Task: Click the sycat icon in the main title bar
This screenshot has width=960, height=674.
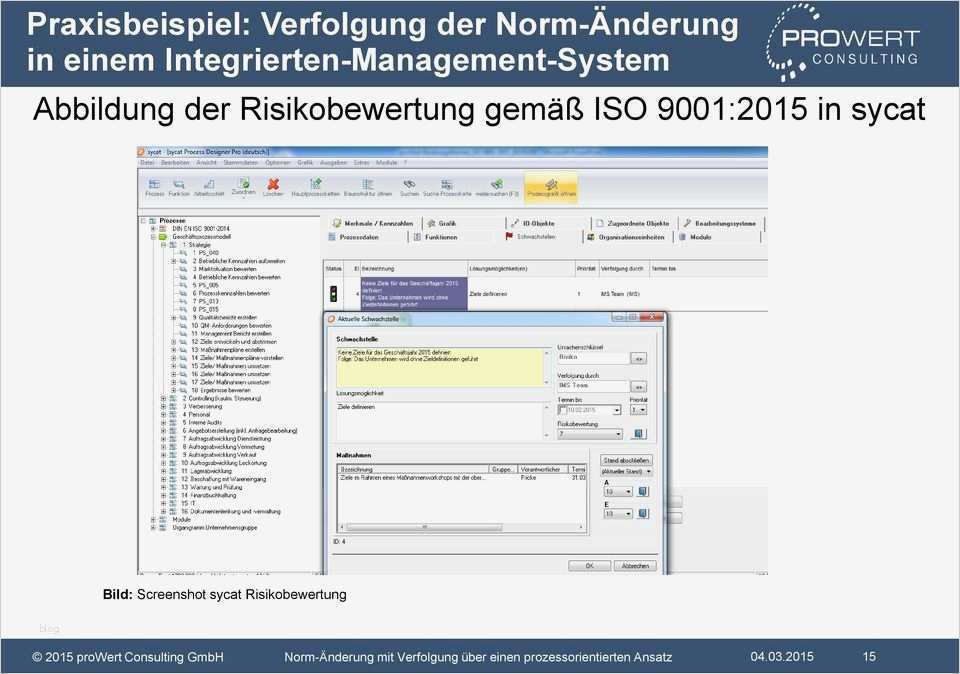Action: click(141, 151)
